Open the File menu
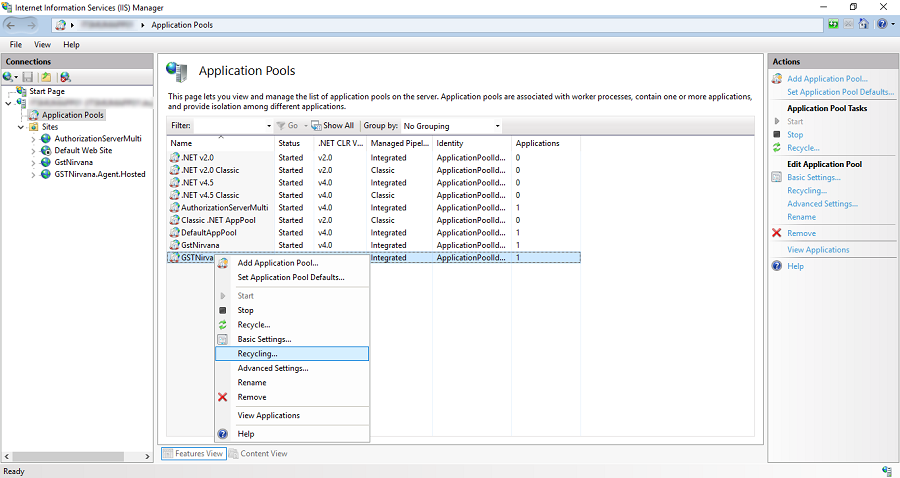The width and height of the screenshot is (900, 478). click(15, 44)
